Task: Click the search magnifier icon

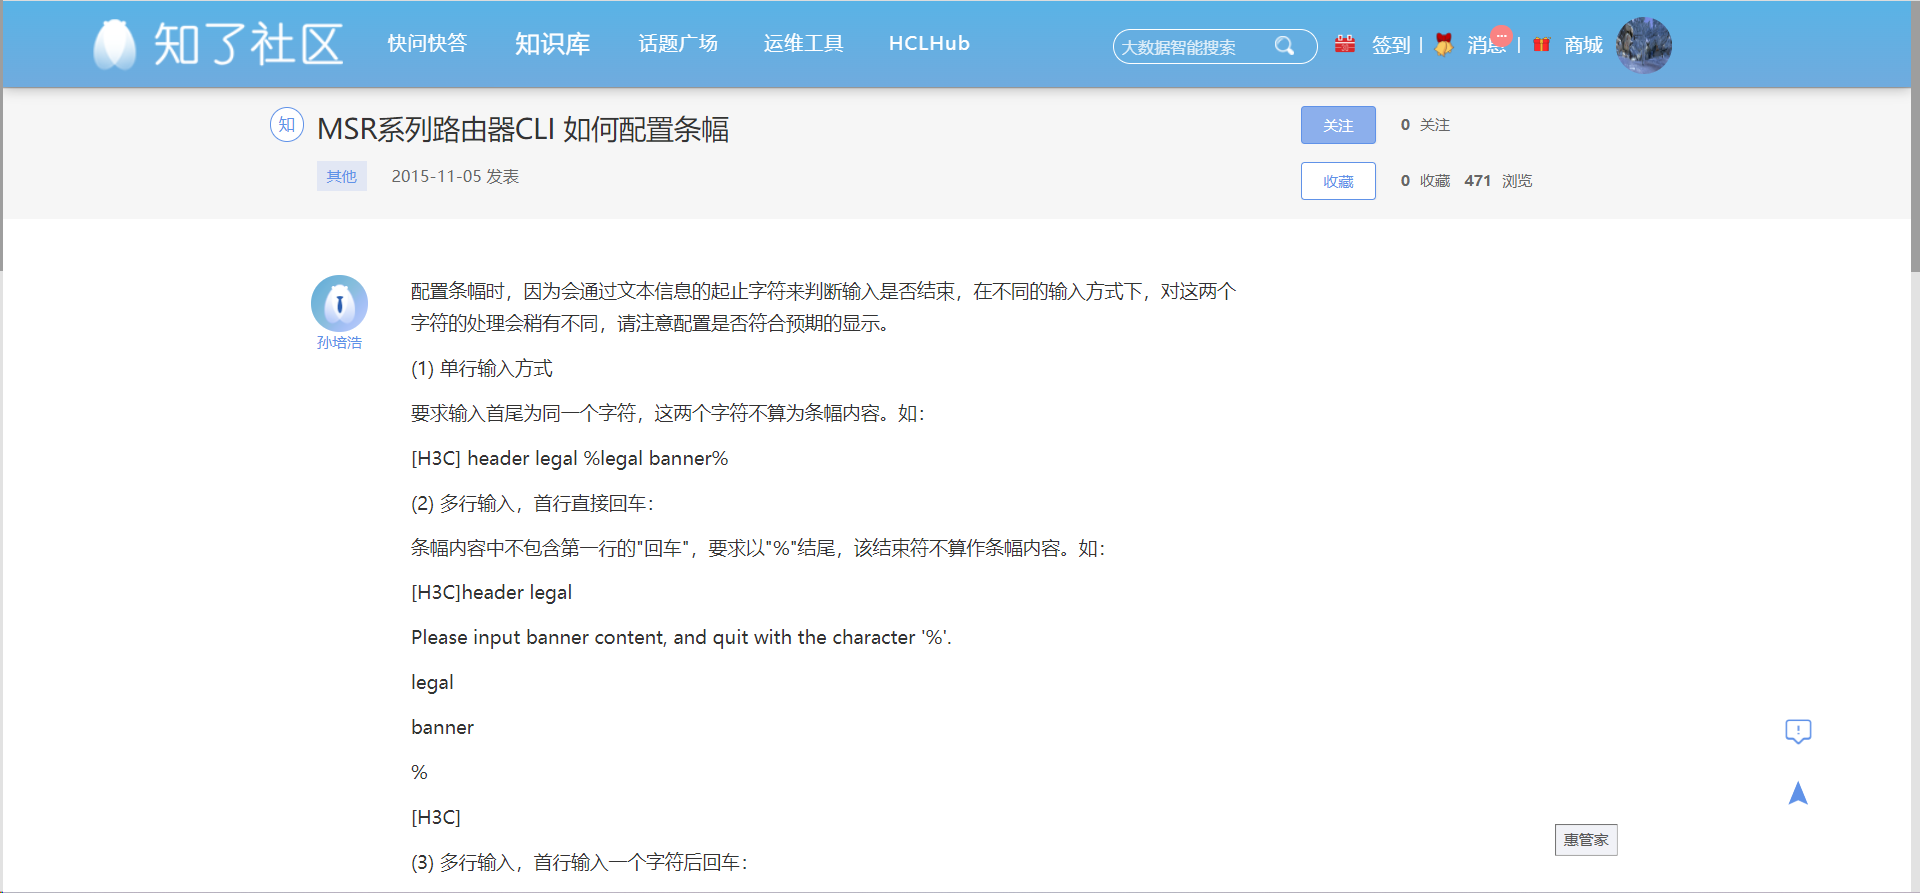Action: coord(1284,46)
